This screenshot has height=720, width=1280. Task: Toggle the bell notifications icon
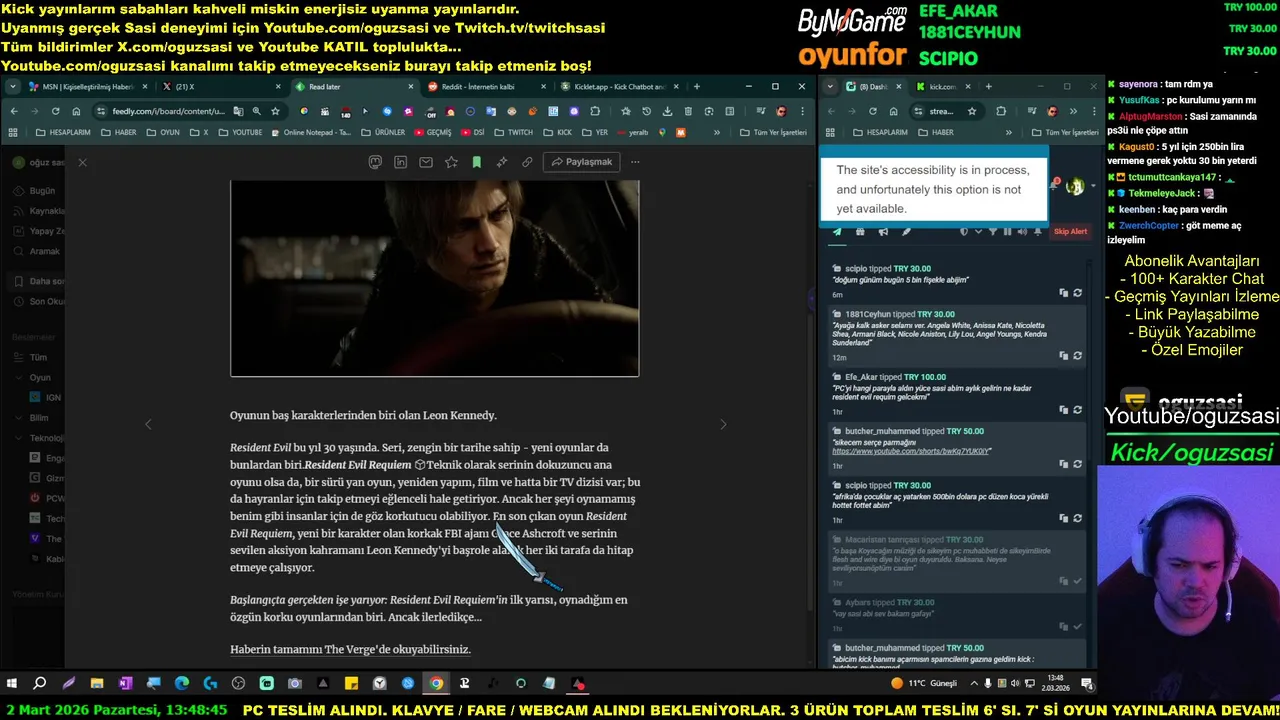coord(1037,232)
